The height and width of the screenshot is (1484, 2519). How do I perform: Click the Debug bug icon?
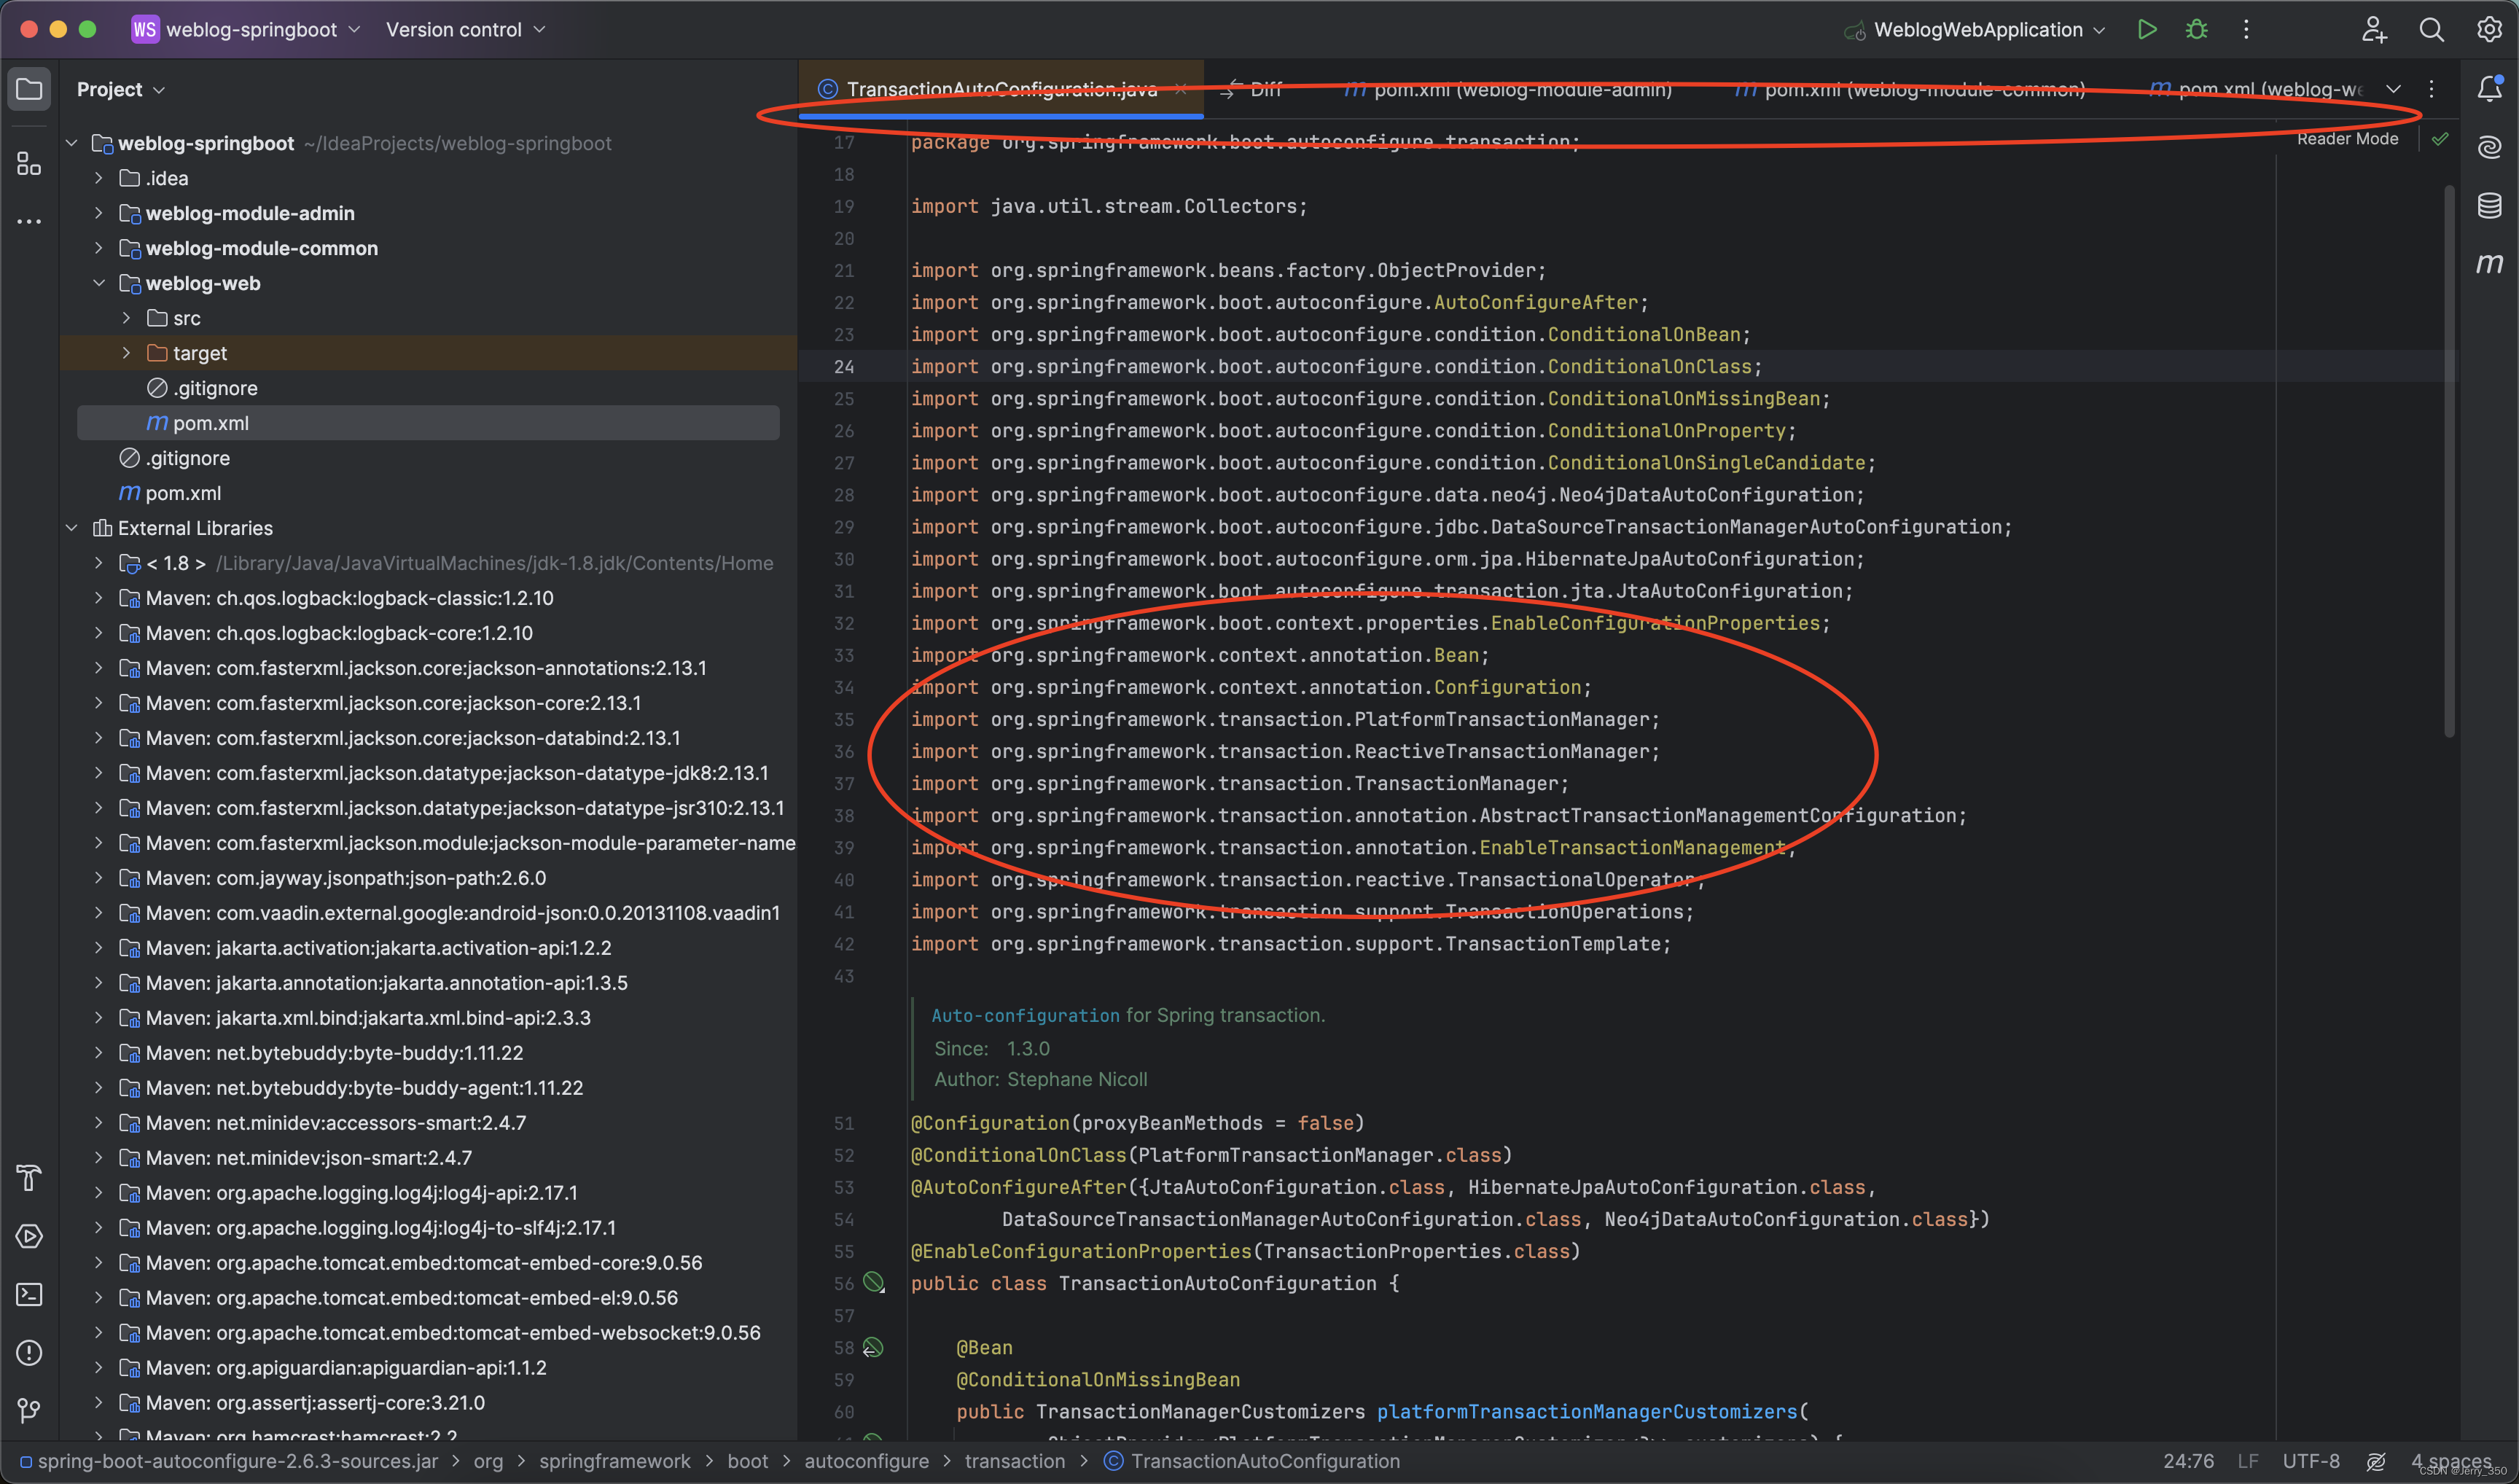(x=2196, y=29)
